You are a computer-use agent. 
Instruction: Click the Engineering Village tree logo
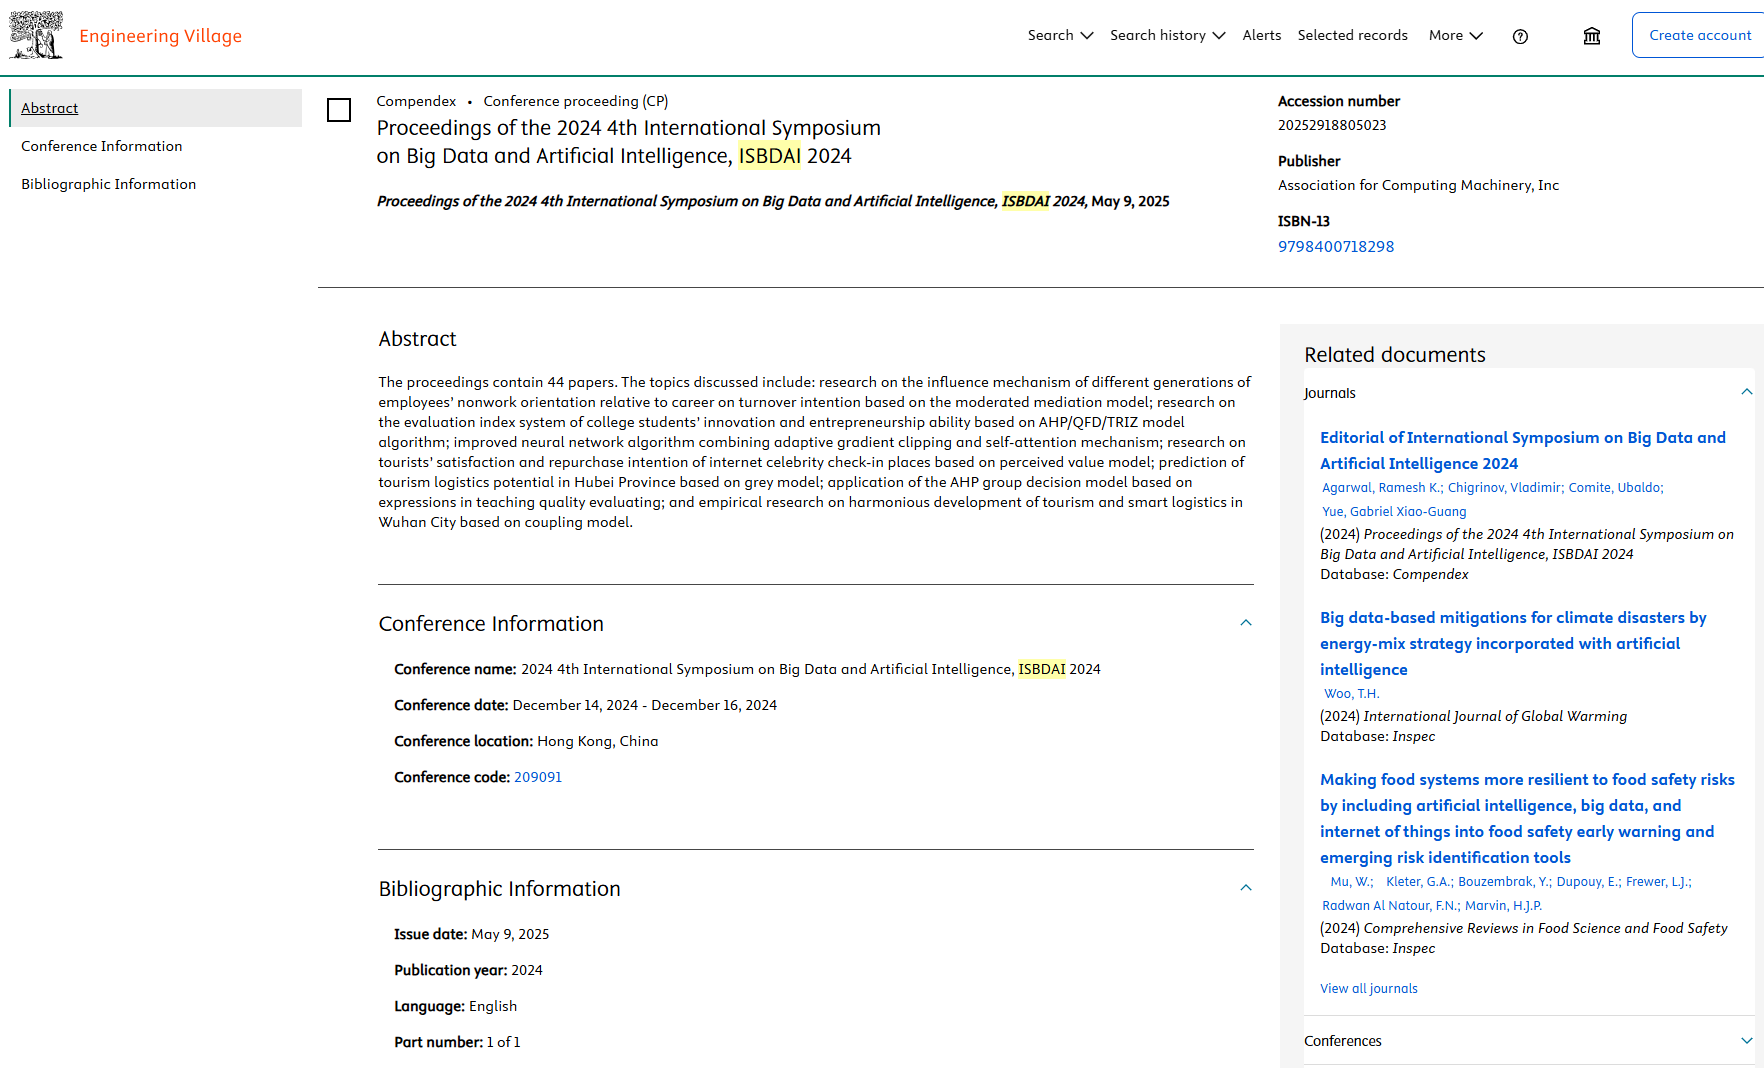click(36, 35)
